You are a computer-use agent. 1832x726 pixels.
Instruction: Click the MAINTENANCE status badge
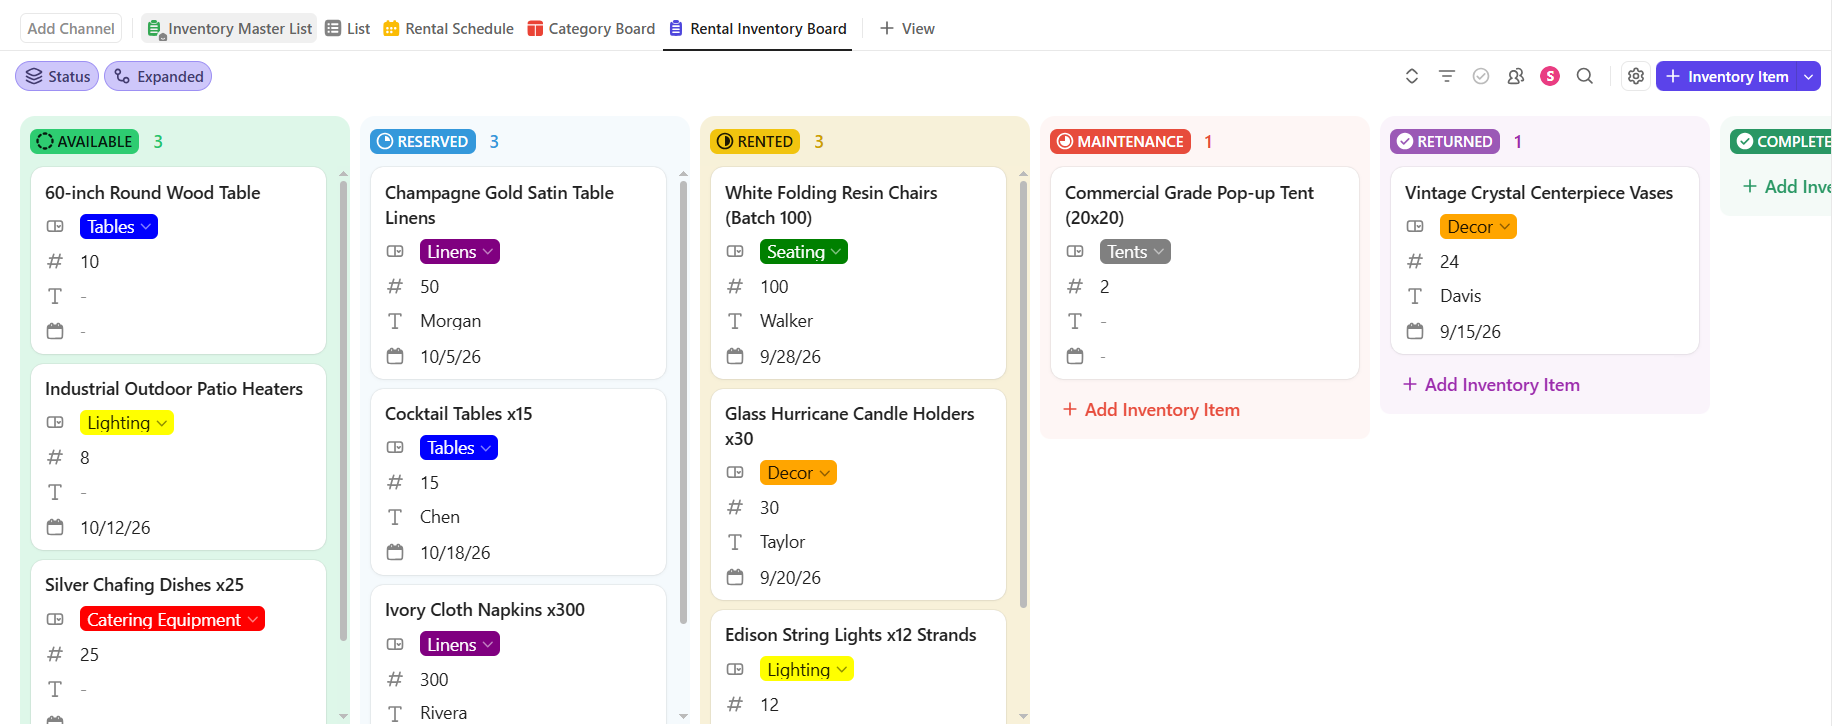pyautogui.click(x=1120, y=141)
